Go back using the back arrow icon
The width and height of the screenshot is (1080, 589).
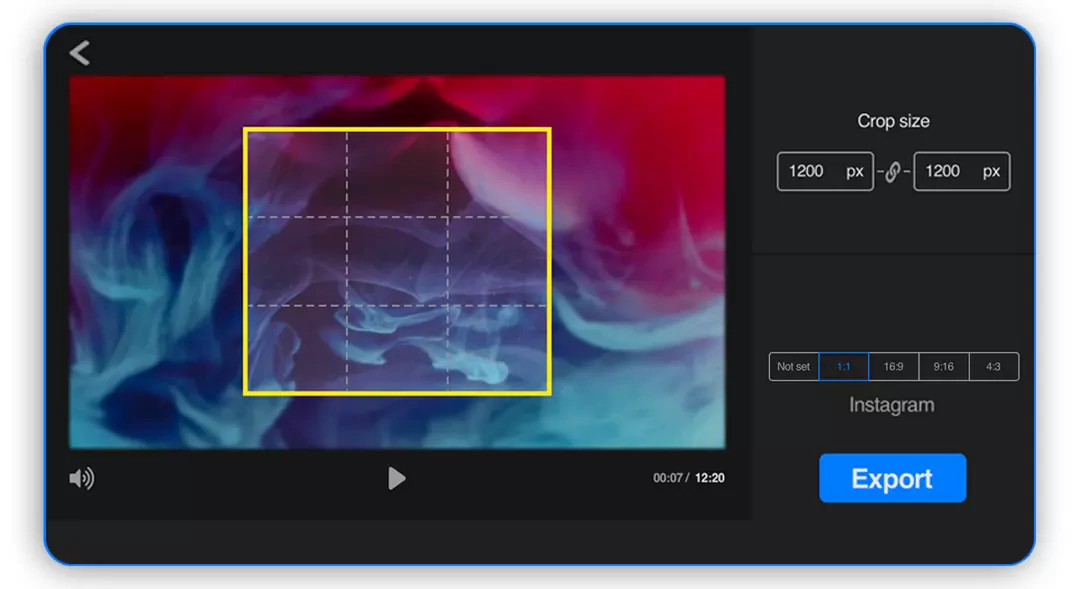click(80, 52)
